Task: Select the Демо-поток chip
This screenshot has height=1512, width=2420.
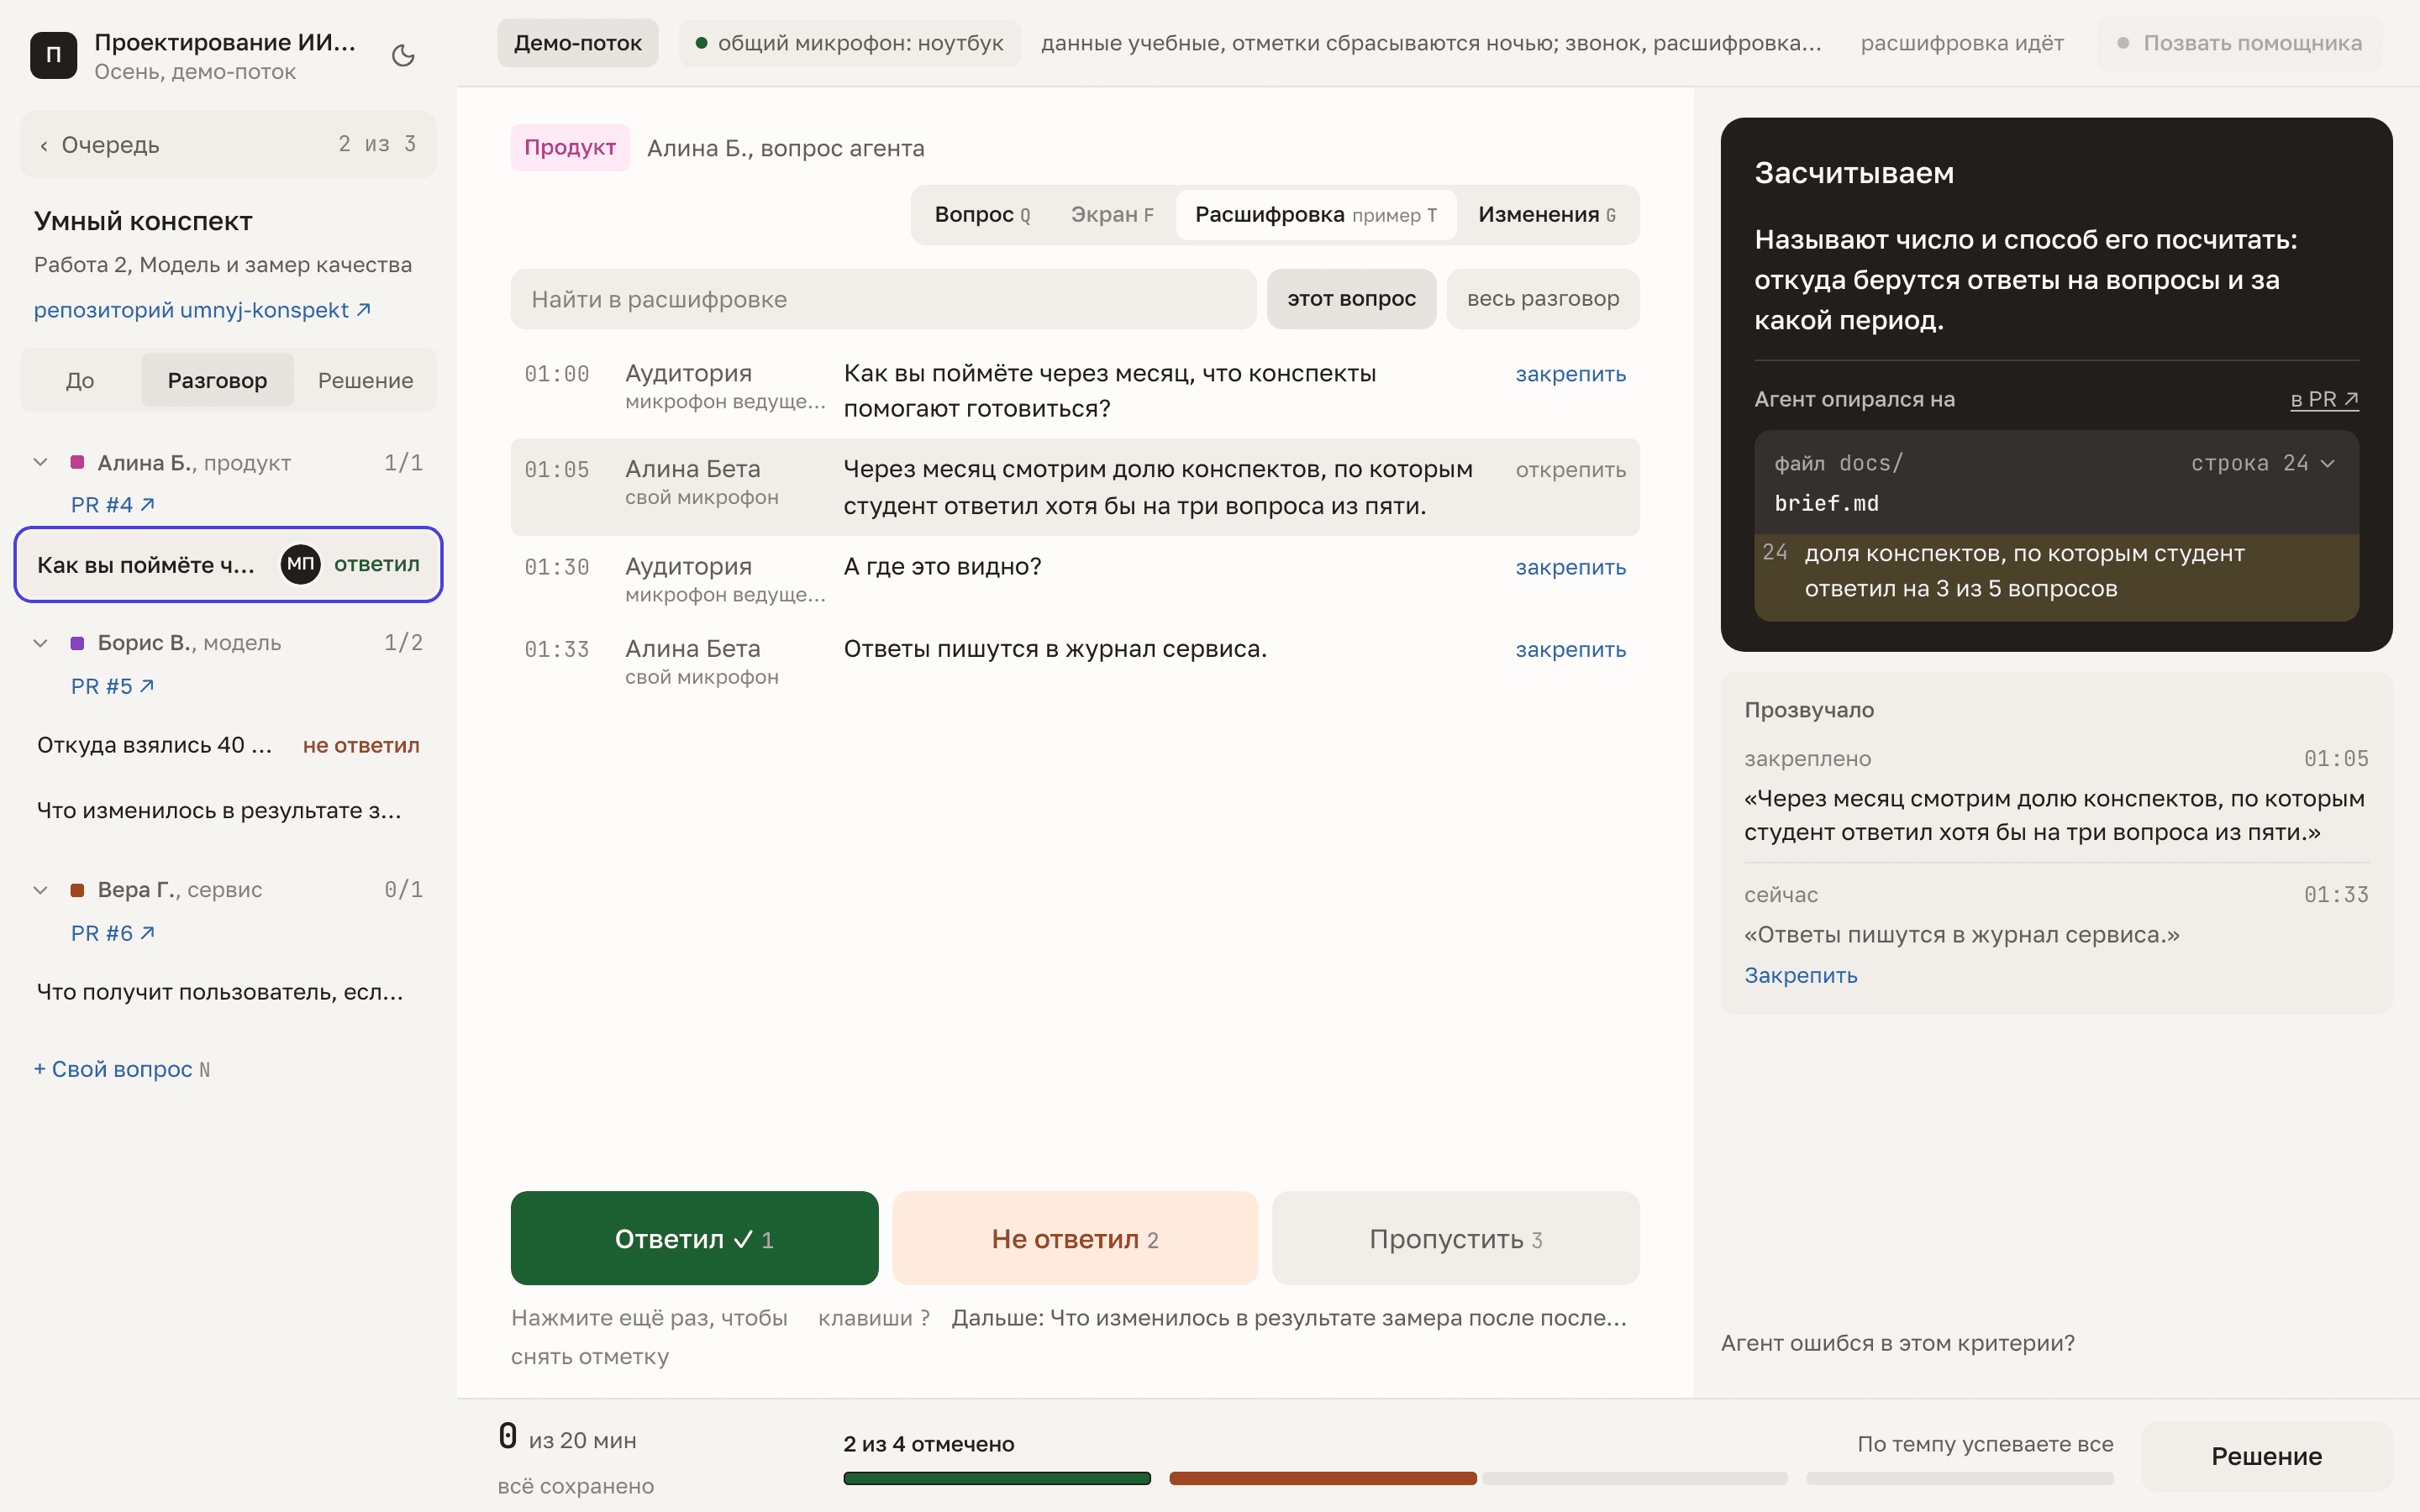Action: coord(577,43)
